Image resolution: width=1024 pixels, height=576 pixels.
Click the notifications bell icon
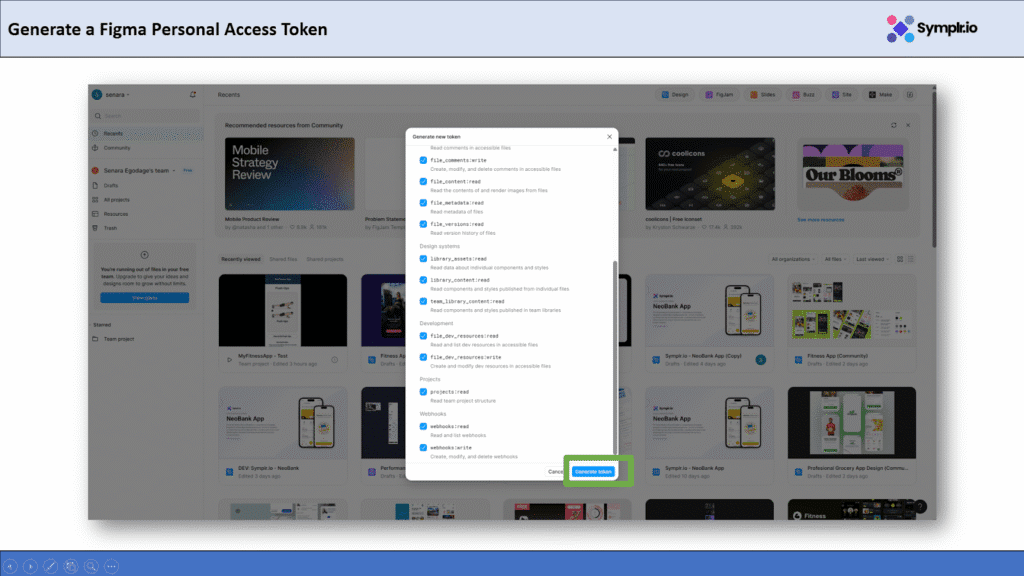192,95
